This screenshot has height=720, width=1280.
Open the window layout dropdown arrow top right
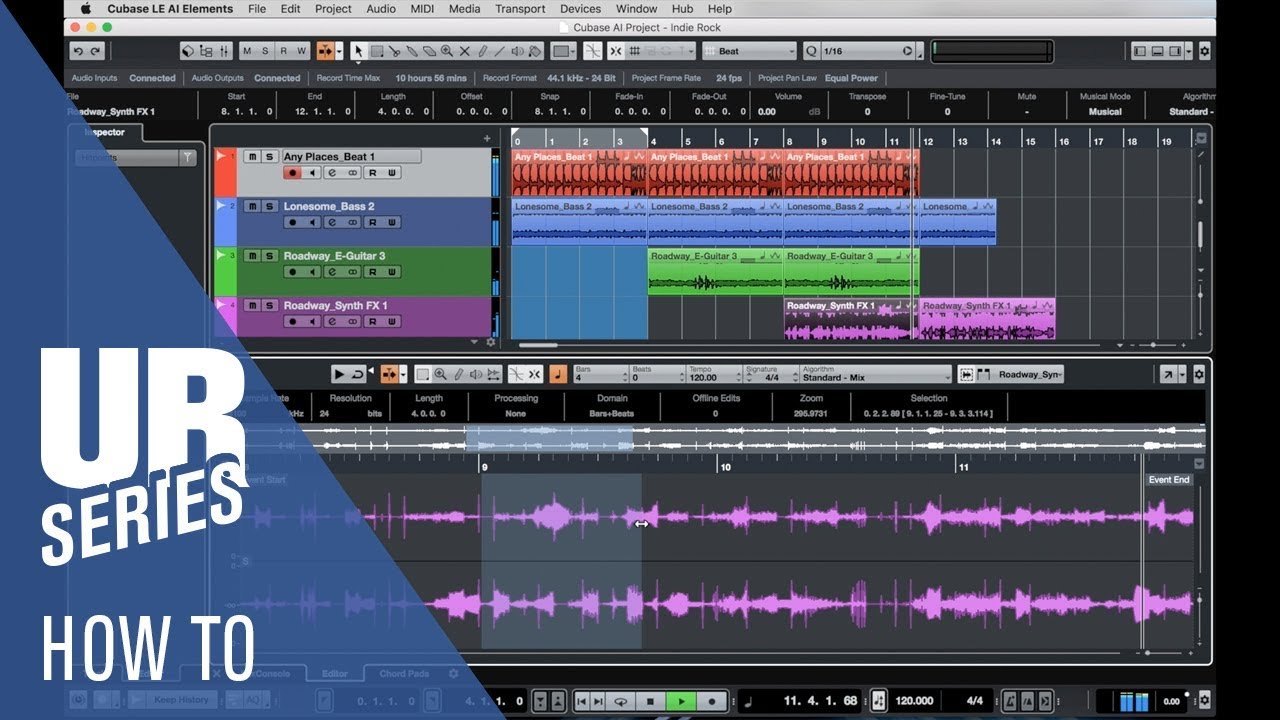[x=1188, y=51]
